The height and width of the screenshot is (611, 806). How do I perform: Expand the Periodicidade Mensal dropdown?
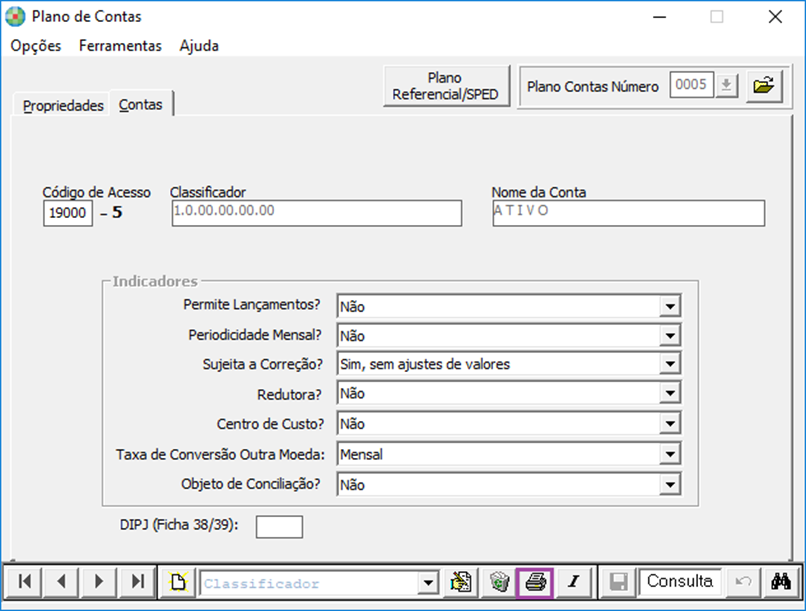670,336
